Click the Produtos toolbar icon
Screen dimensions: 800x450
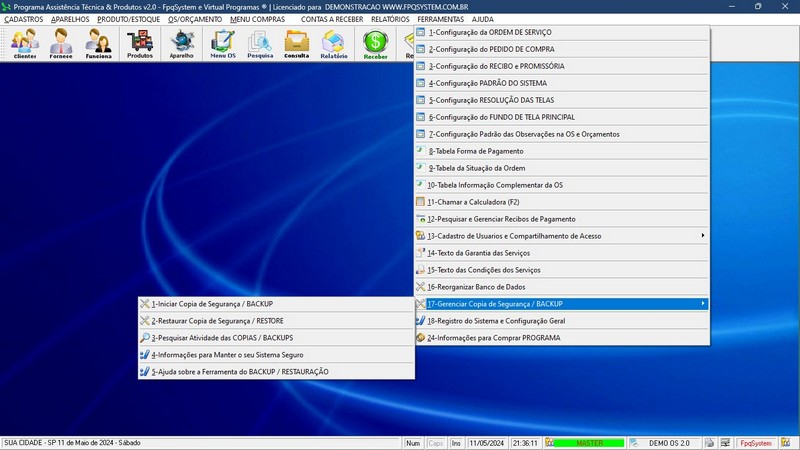tap(140, 43)
